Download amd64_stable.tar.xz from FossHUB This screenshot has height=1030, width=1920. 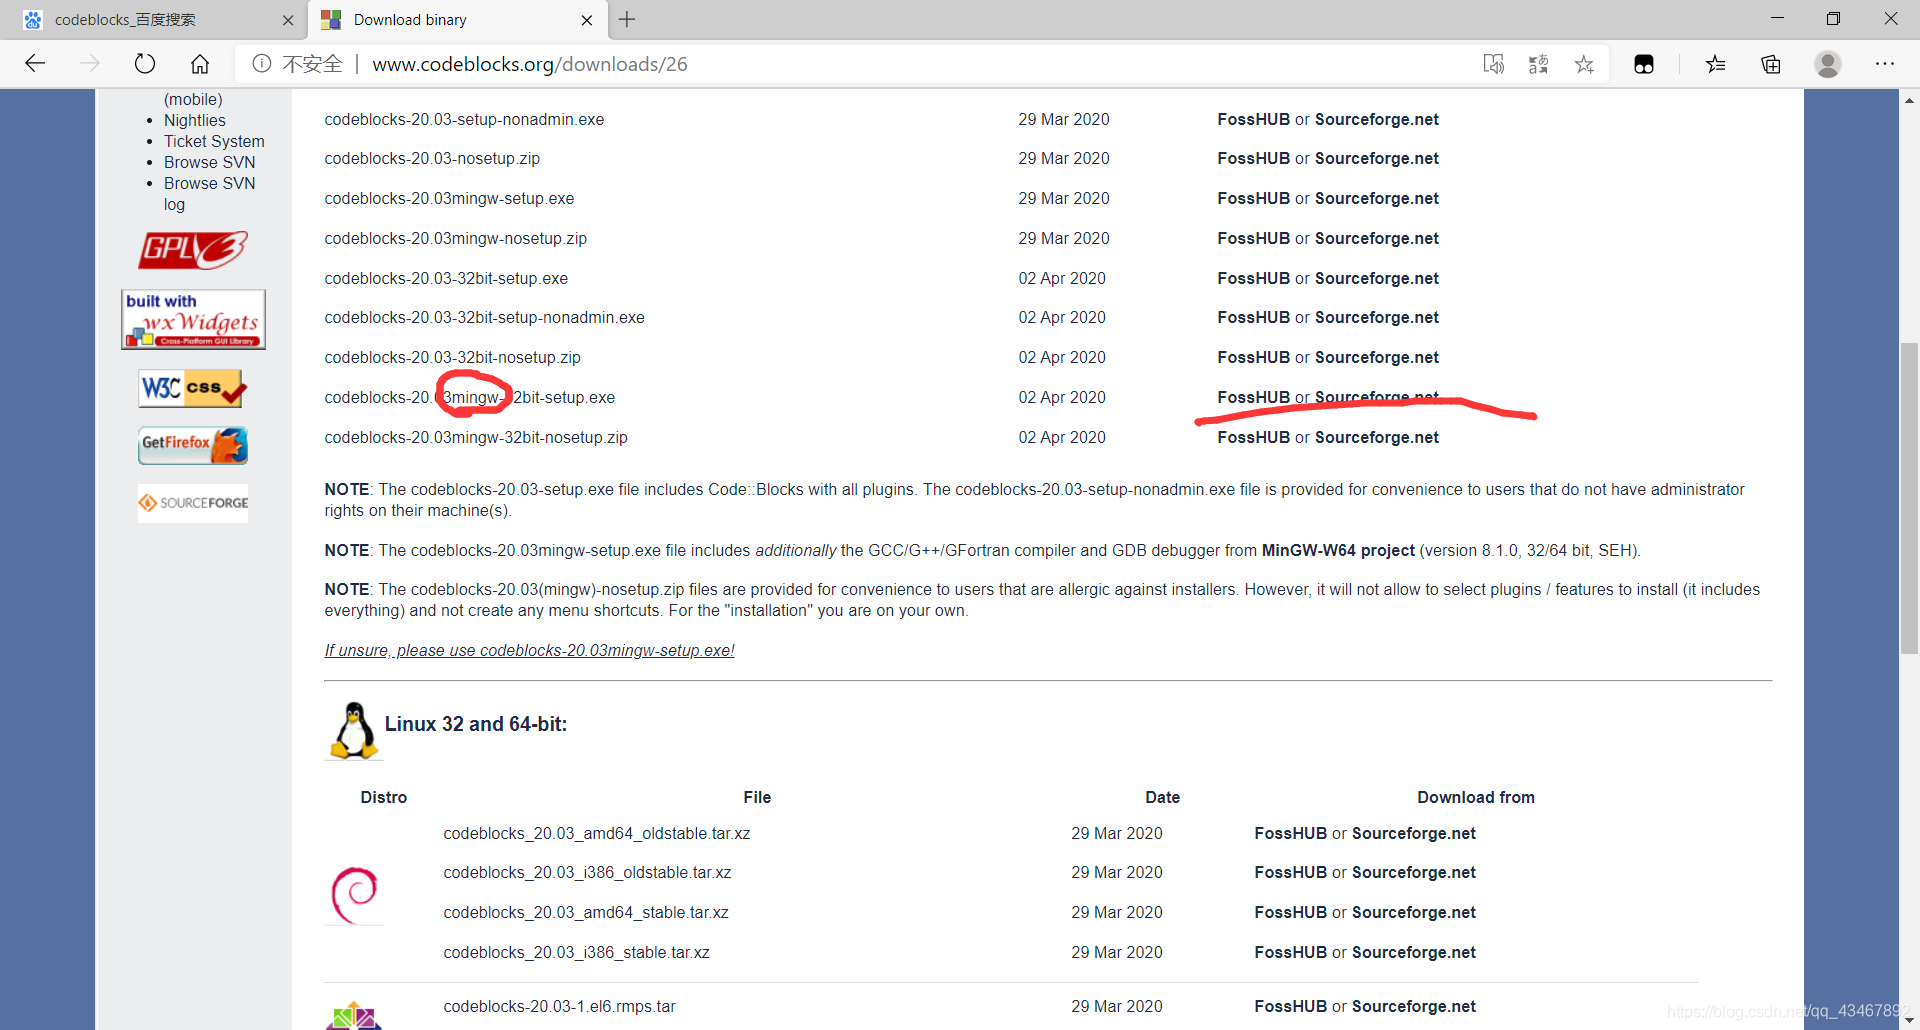(1291, 912)
